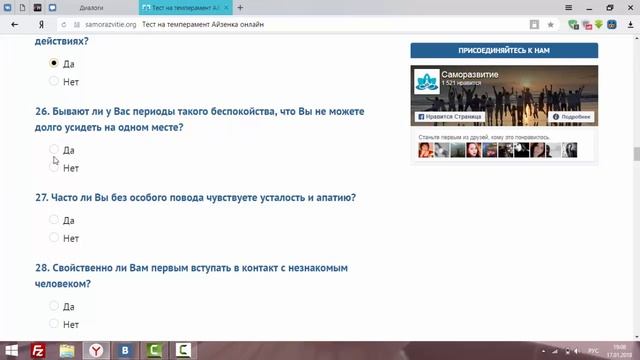Click the page vertical scrollbar thumb
This screenshot has width=640, height=360.
(x=636, y=154)
